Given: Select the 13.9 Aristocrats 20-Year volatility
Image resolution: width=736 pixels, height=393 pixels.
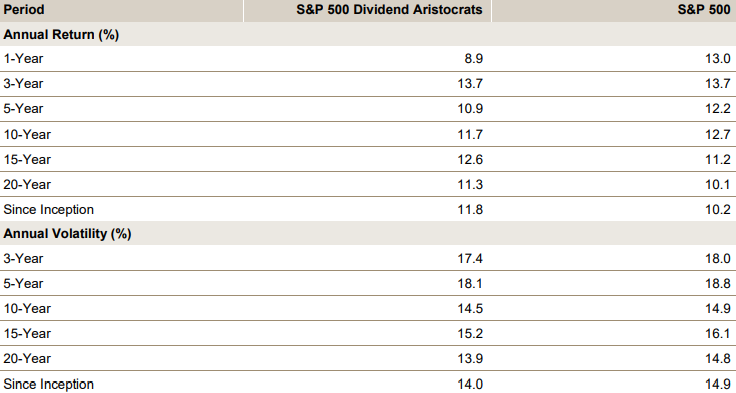Looking at the screenshot, I should coord(470,359).
